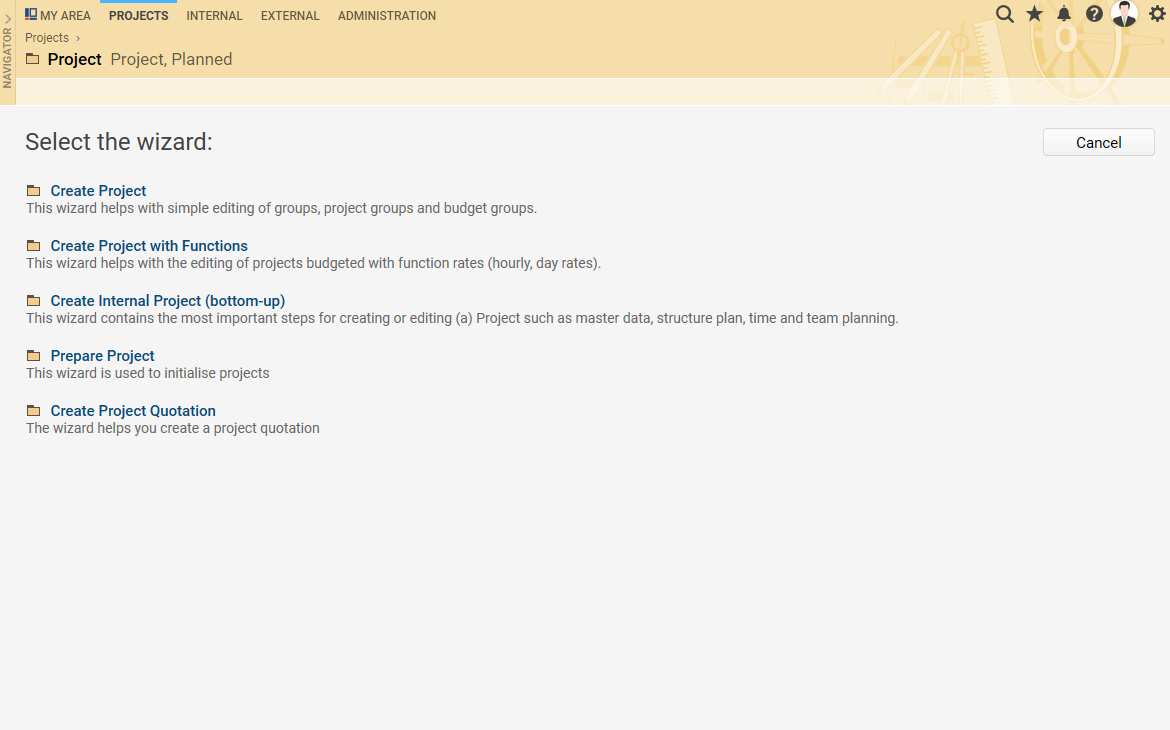Show notifications bell icon
This screenshot has width=1170, height=730.
[1064, 14]
